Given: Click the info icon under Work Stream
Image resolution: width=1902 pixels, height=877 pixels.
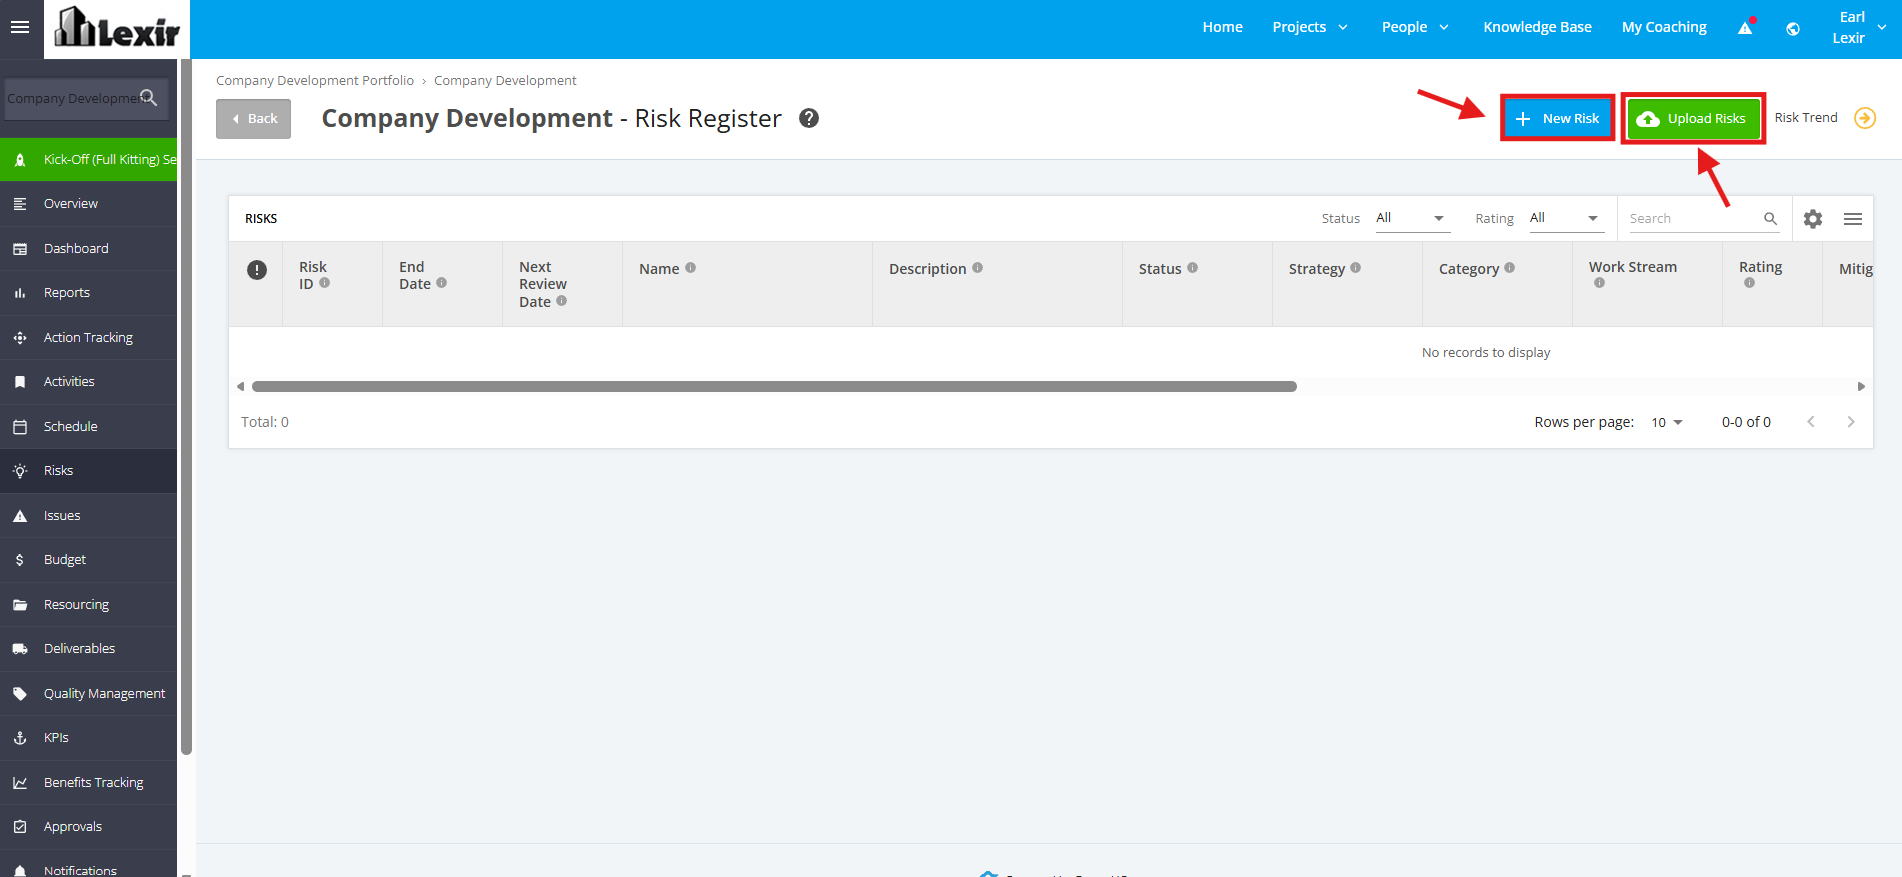Looking at the screenshot, I should click(x=1599, y=283).
